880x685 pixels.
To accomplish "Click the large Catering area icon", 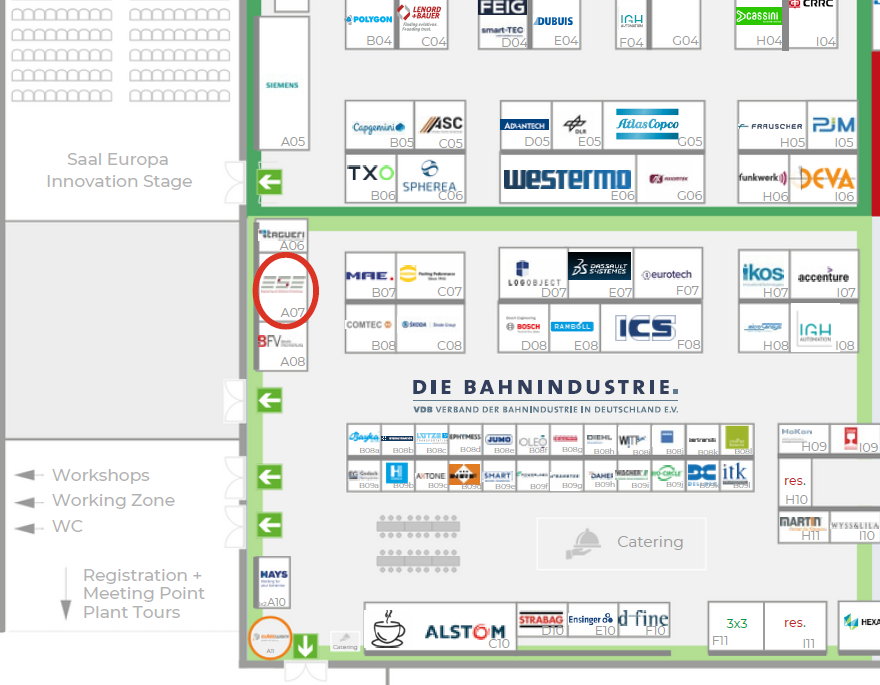I will [582, 542].
